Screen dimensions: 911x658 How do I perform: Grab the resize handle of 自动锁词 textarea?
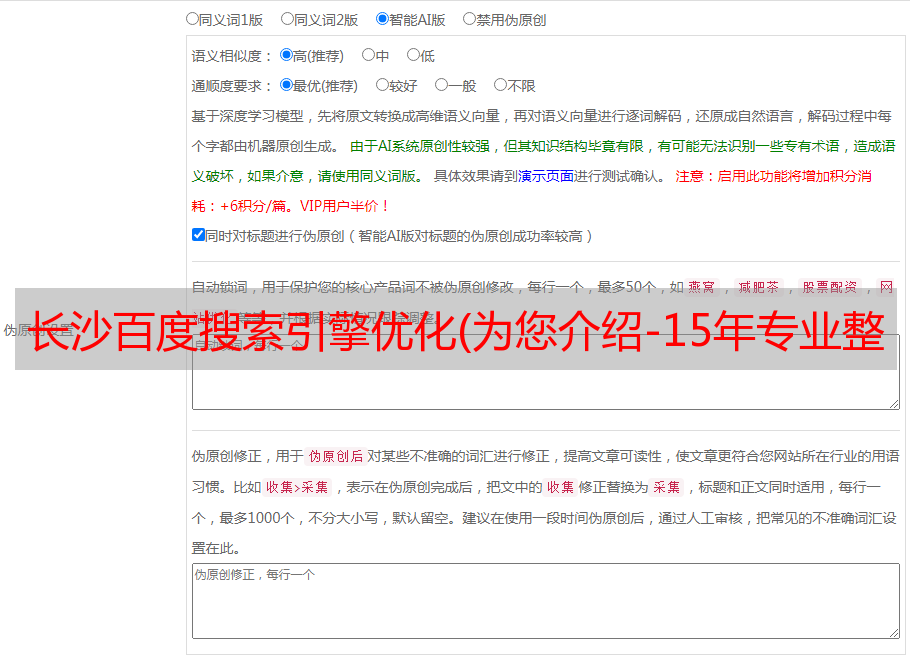[x=894, y=404]
